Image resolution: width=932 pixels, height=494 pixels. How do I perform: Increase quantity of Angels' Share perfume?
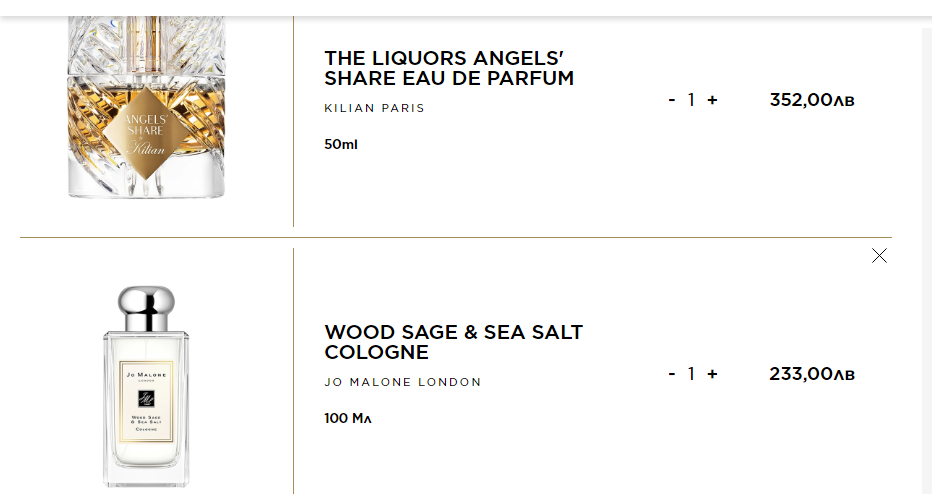tap(712, 100)
